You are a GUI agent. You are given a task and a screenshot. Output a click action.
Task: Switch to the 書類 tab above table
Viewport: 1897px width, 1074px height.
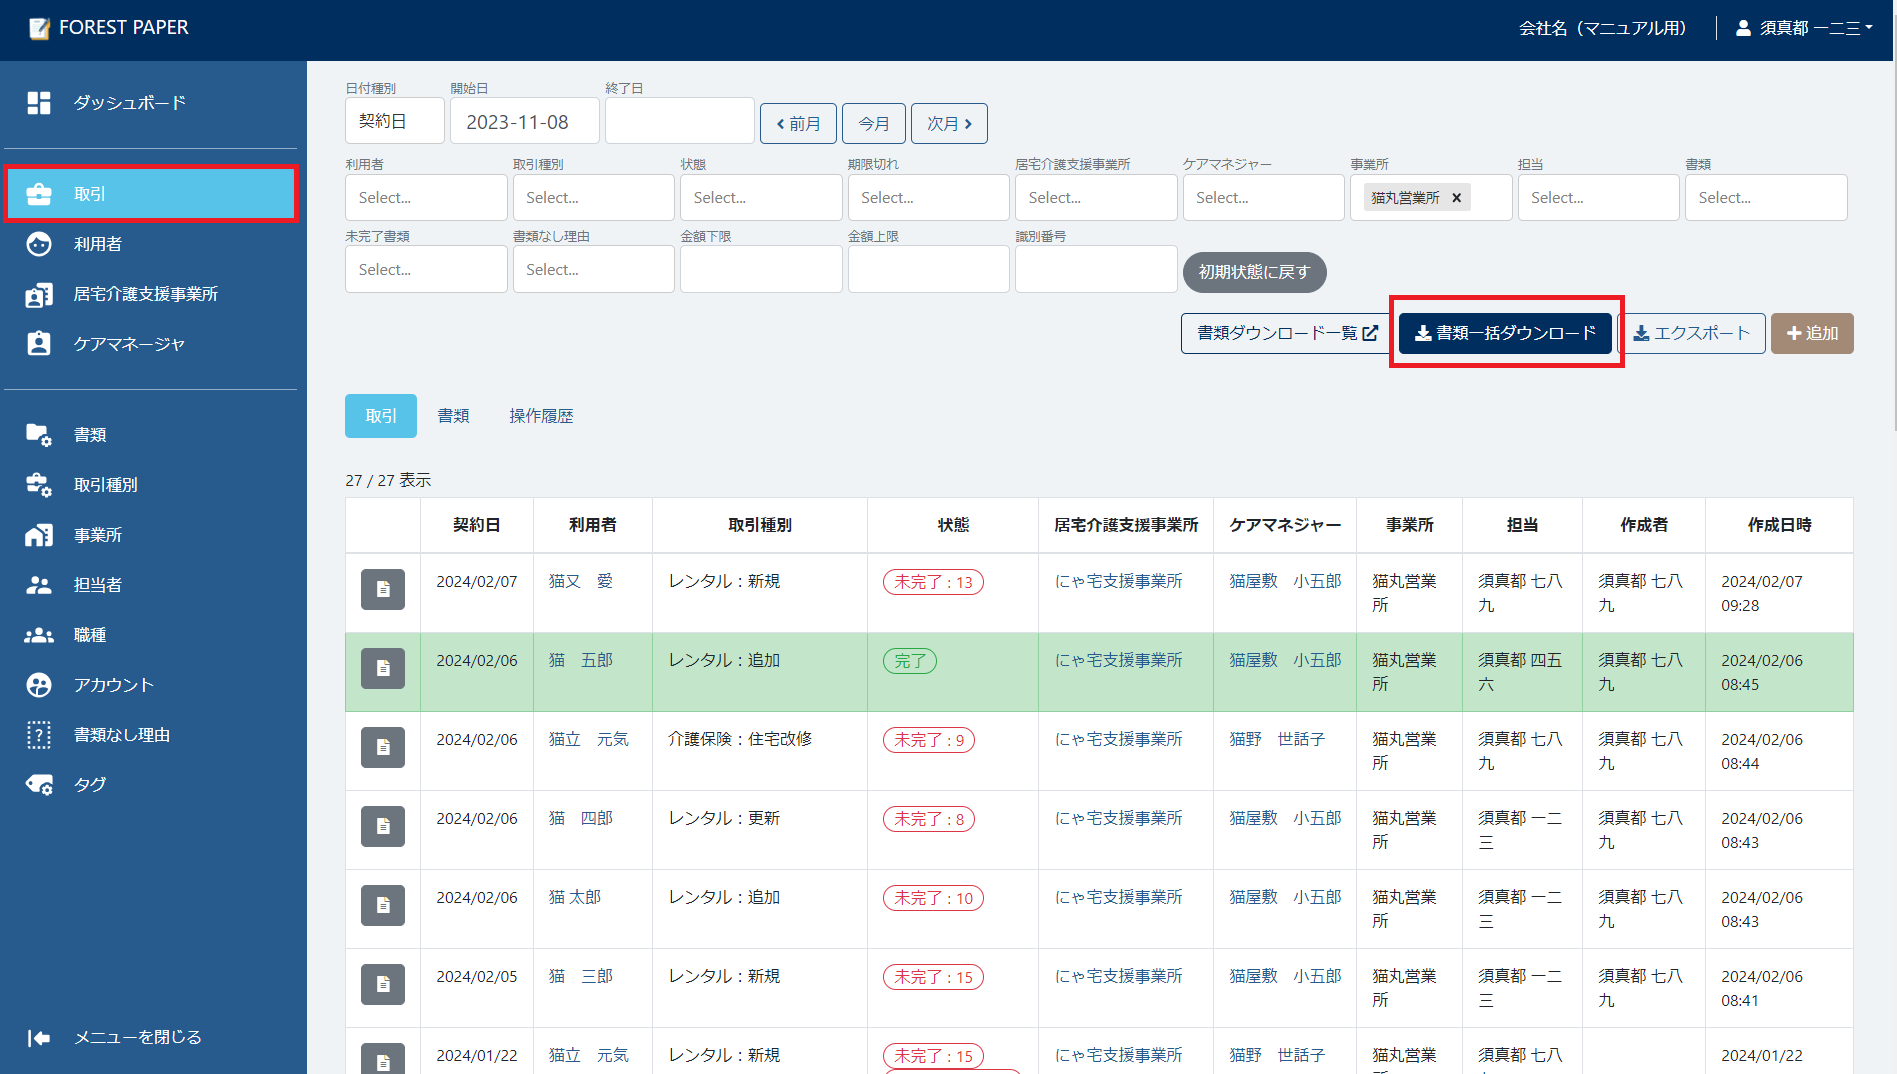tap(453, 416)
